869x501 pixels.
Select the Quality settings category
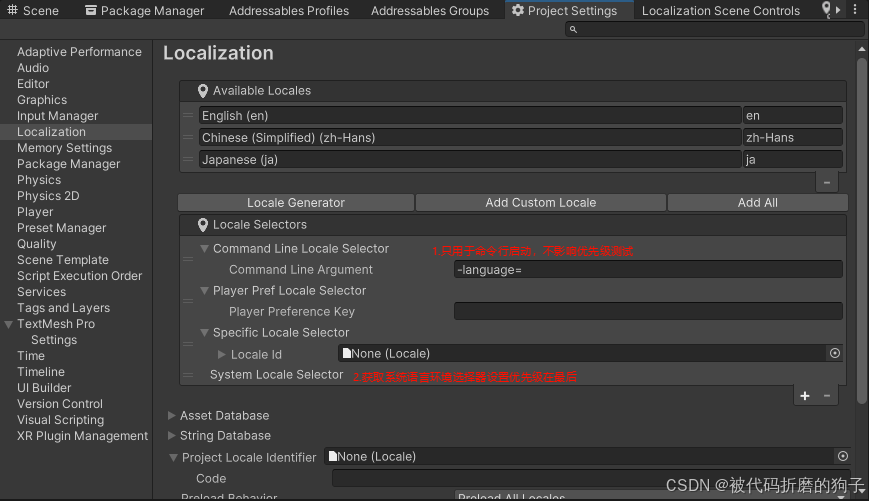point(37,244)
